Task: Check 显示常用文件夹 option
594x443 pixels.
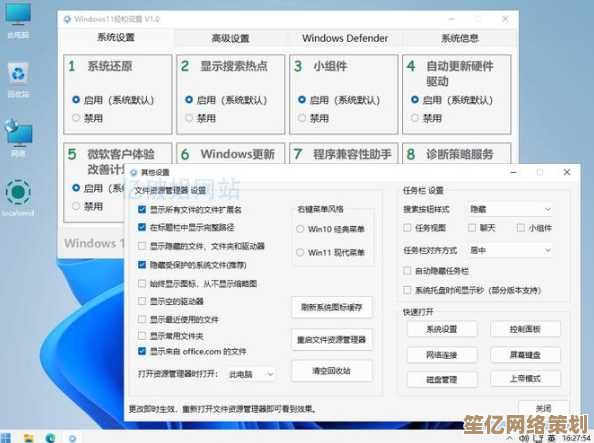Action: click(142, 335)
